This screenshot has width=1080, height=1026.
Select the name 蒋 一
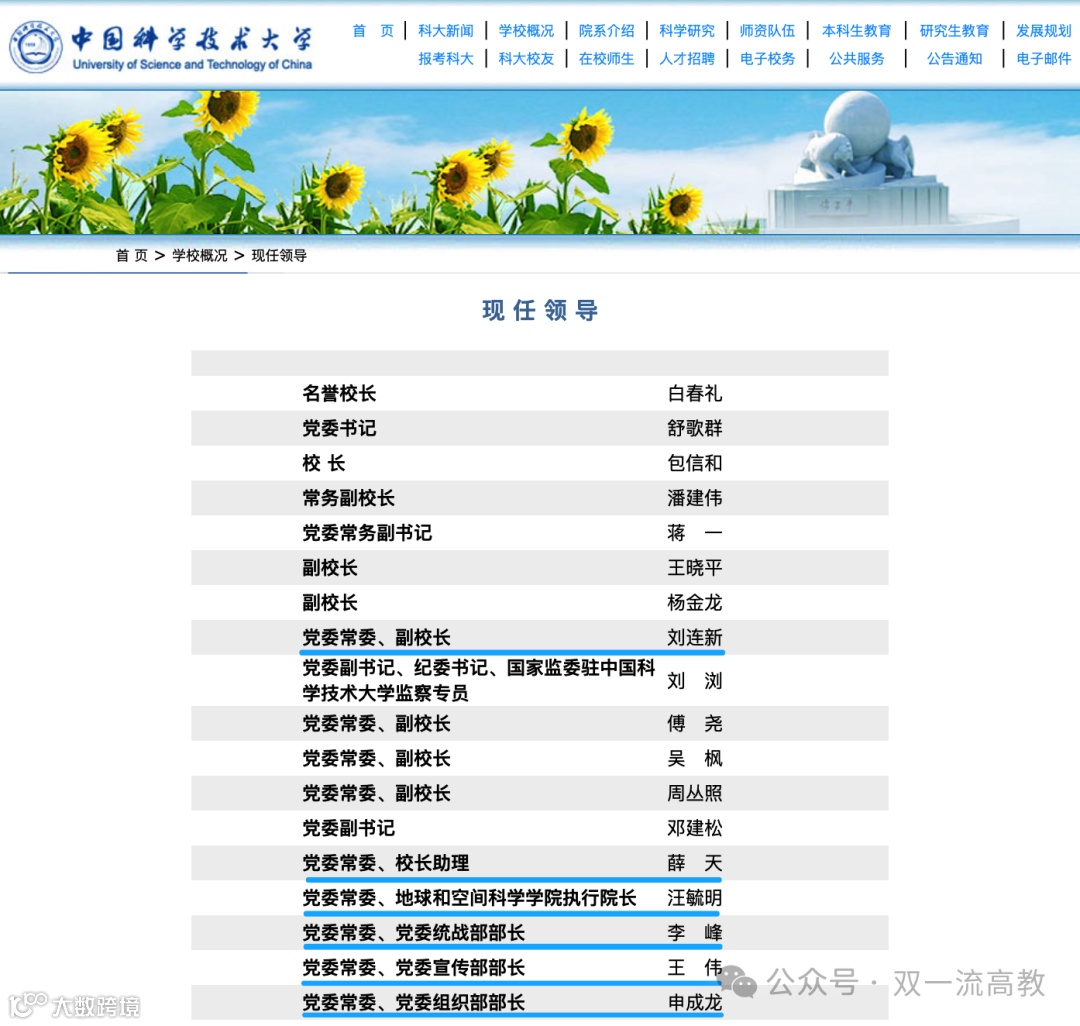click(x=694, y=533)
